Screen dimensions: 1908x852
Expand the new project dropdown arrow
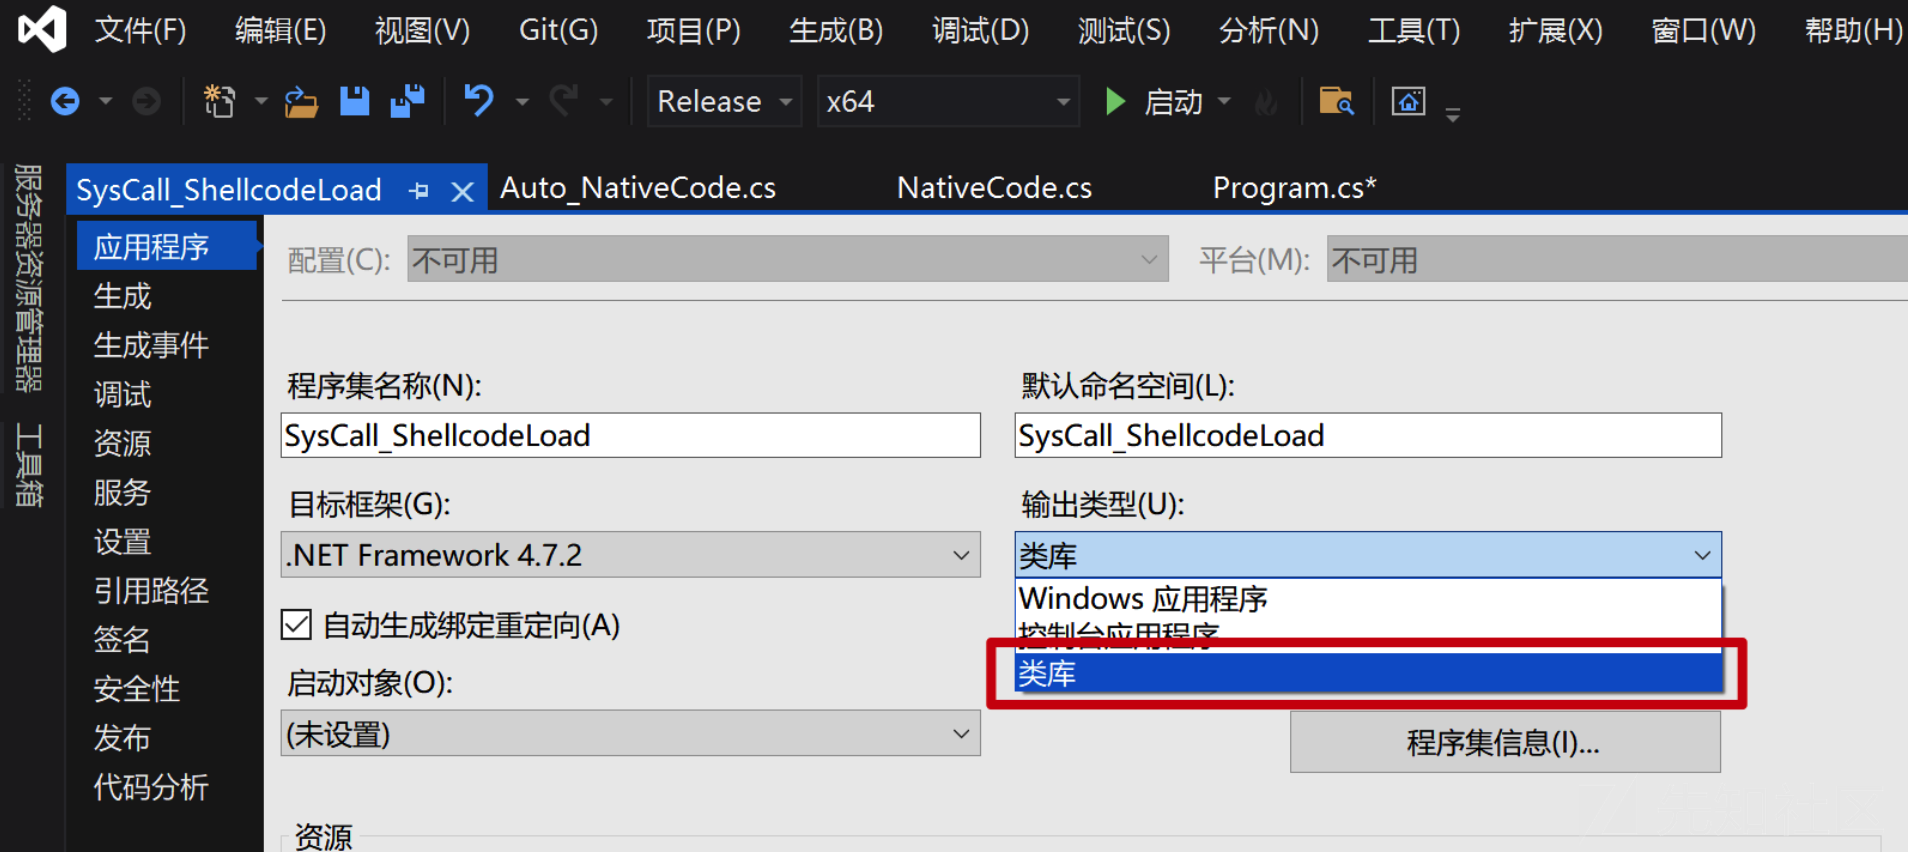tap(261, 101)
